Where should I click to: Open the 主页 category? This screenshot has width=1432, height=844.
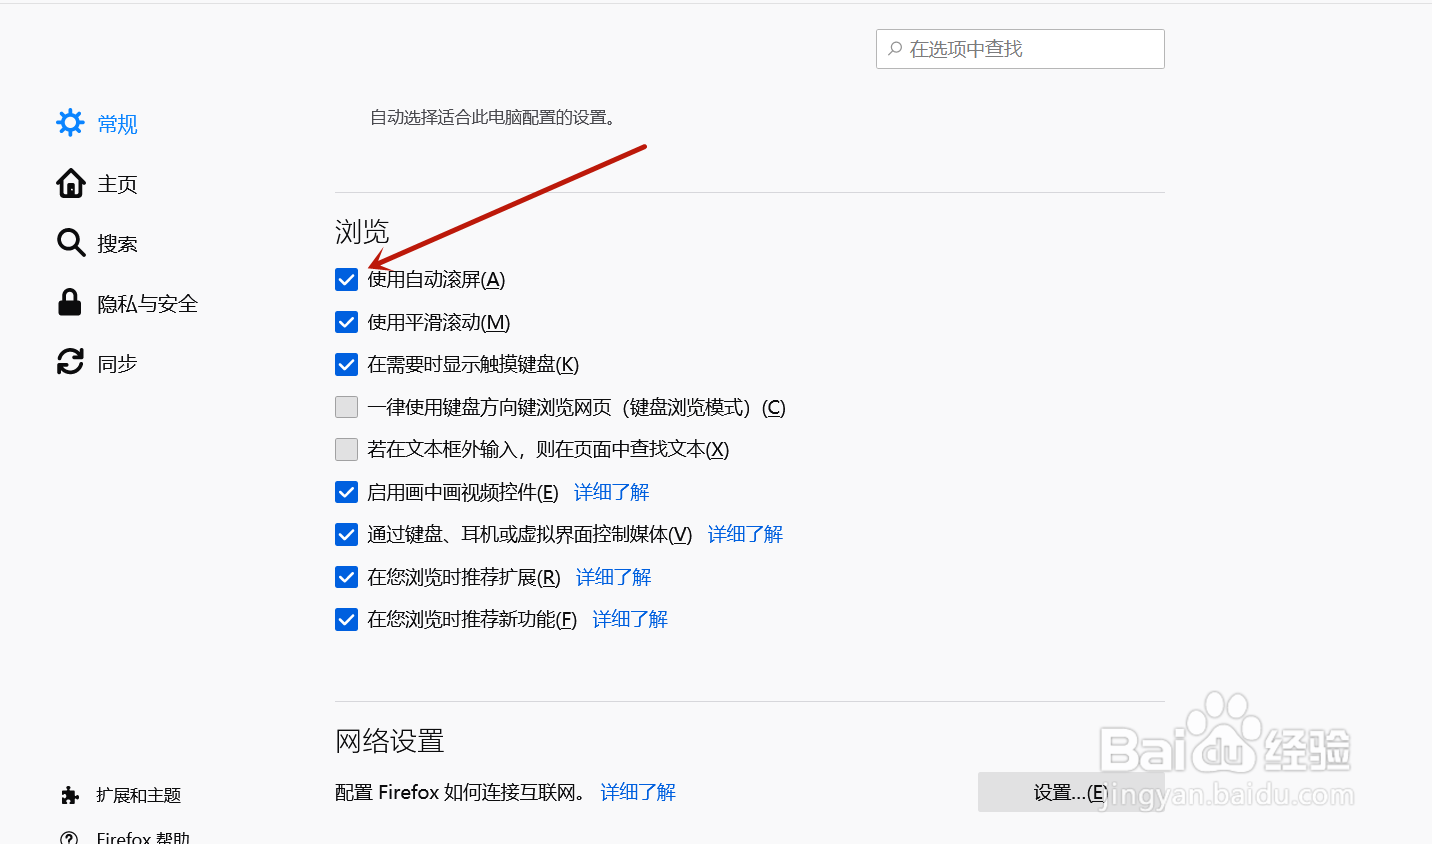[117, 184]
